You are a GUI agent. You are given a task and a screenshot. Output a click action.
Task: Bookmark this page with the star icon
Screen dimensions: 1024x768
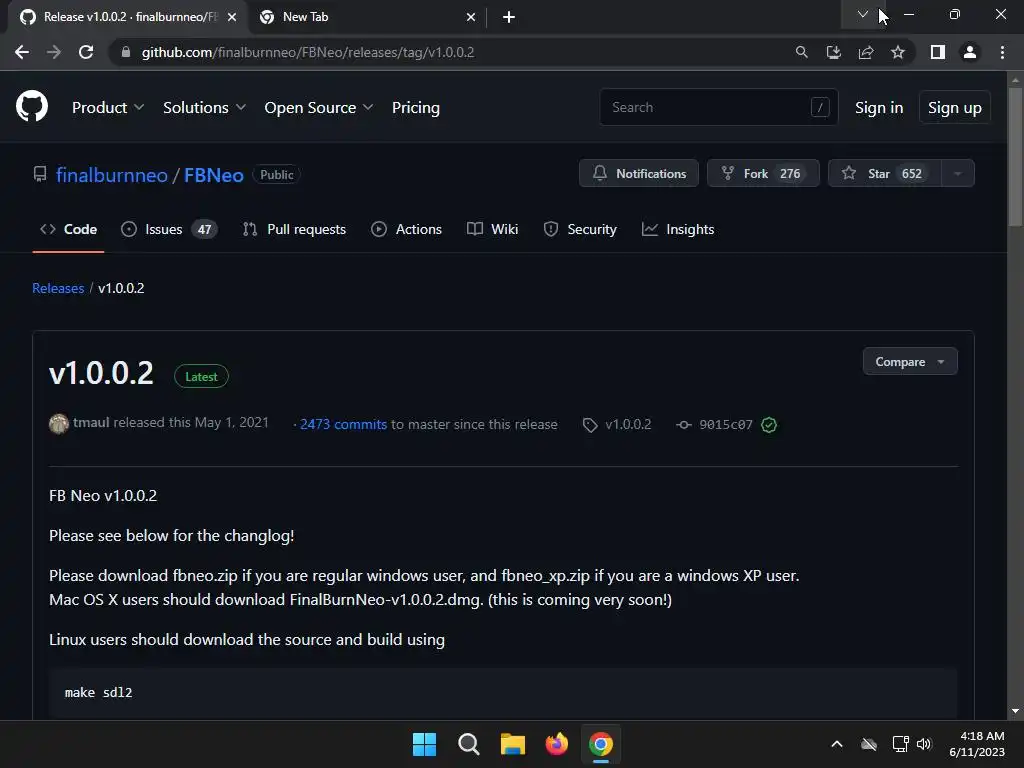898,52
